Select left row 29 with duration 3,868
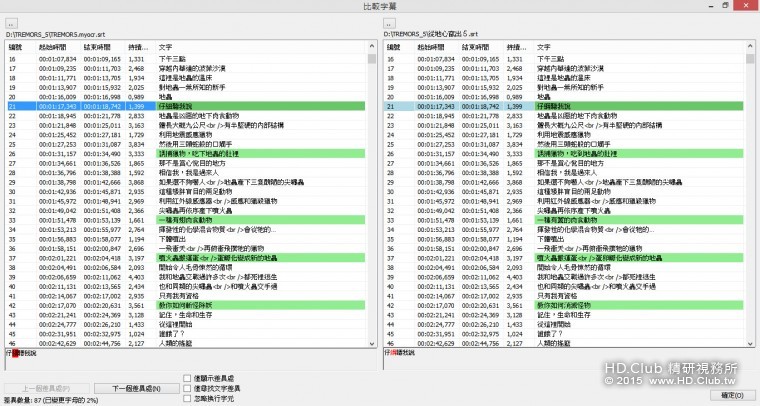This screenshot has height=406, width=760. point(186,182)
